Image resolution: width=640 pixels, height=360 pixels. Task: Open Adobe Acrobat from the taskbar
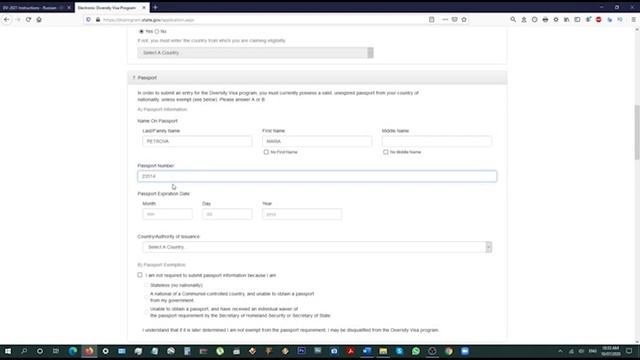[350, 351]
